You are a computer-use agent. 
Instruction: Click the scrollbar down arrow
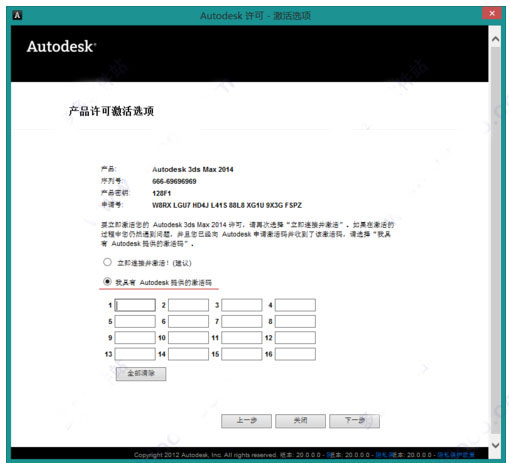(x=495, y=445)
